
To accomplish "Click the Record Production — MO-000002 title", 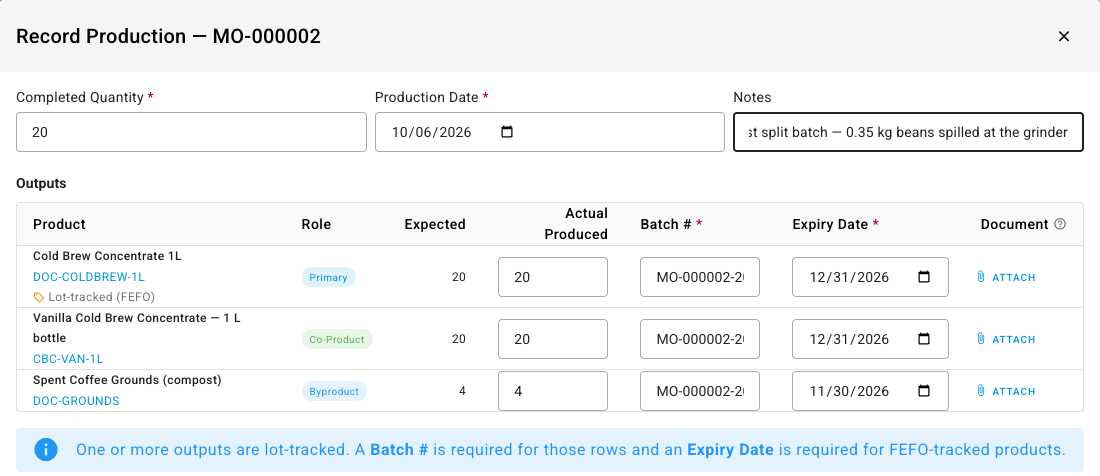I will click(x=168, y=36).
